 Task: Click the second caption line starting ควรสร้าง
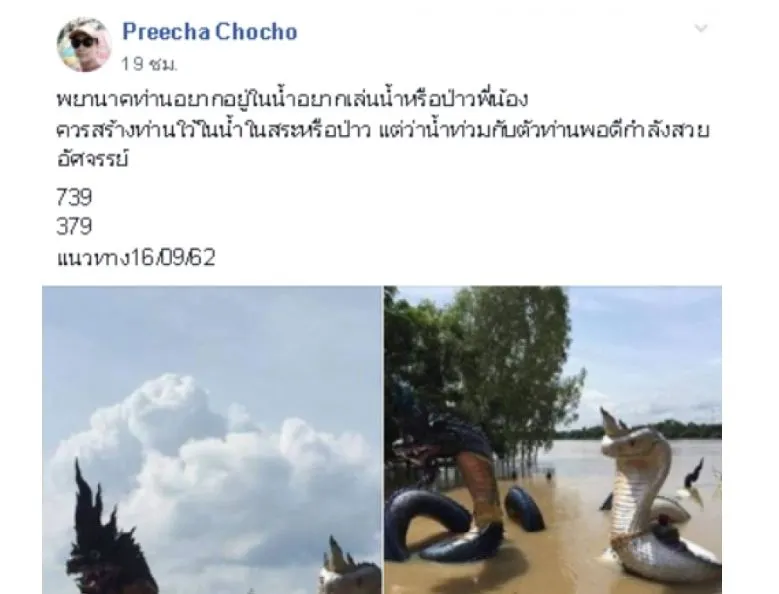(383, 130)
